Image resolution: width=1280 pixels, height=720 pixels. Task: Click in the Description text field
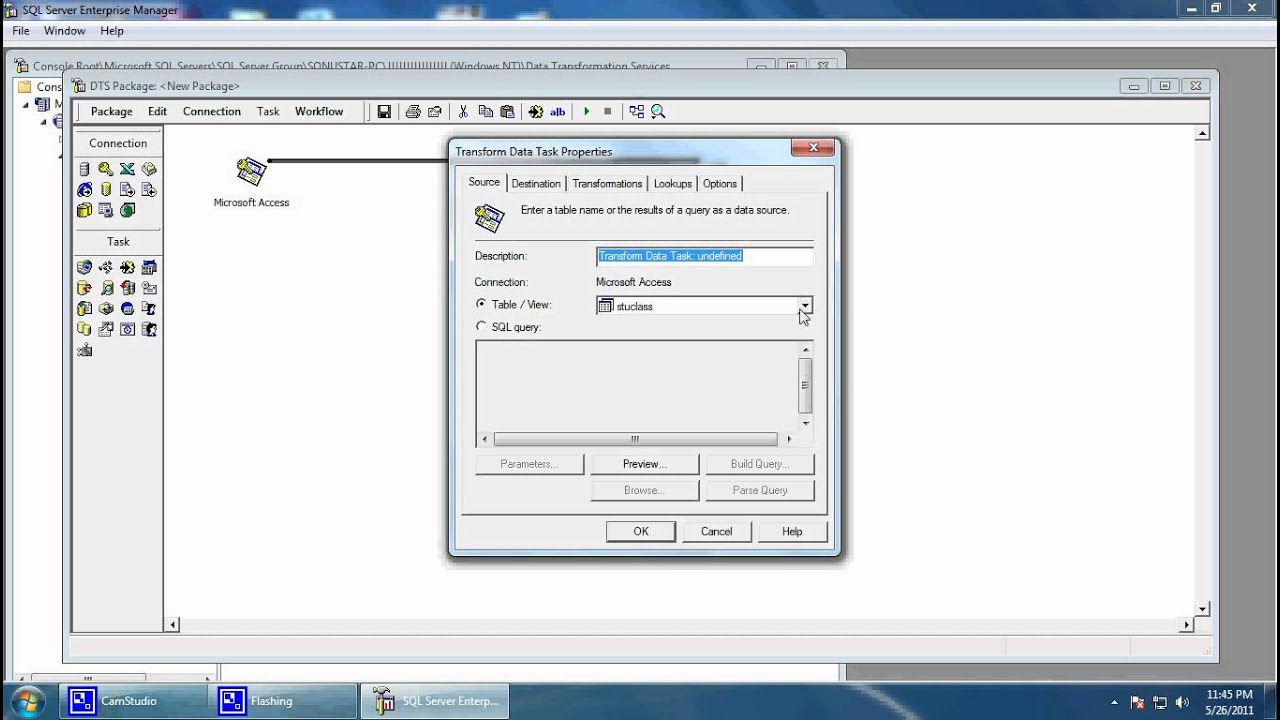click(704, 256)
